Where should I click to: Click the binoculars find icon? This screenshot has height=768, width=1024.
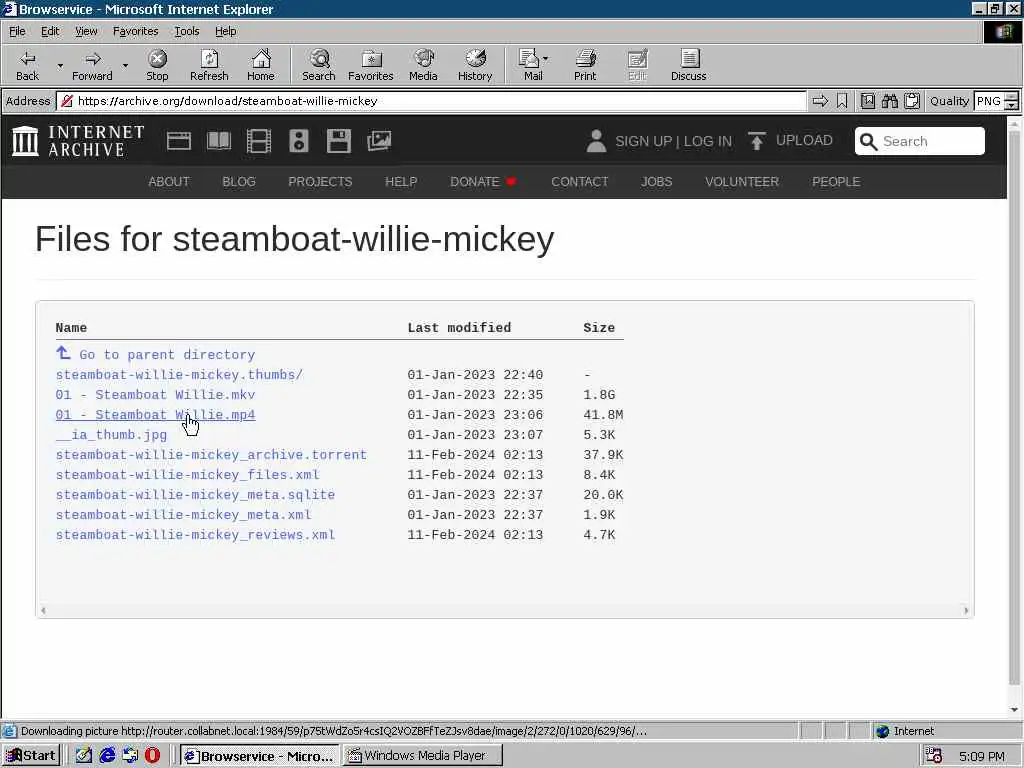(x=889, y=101)
